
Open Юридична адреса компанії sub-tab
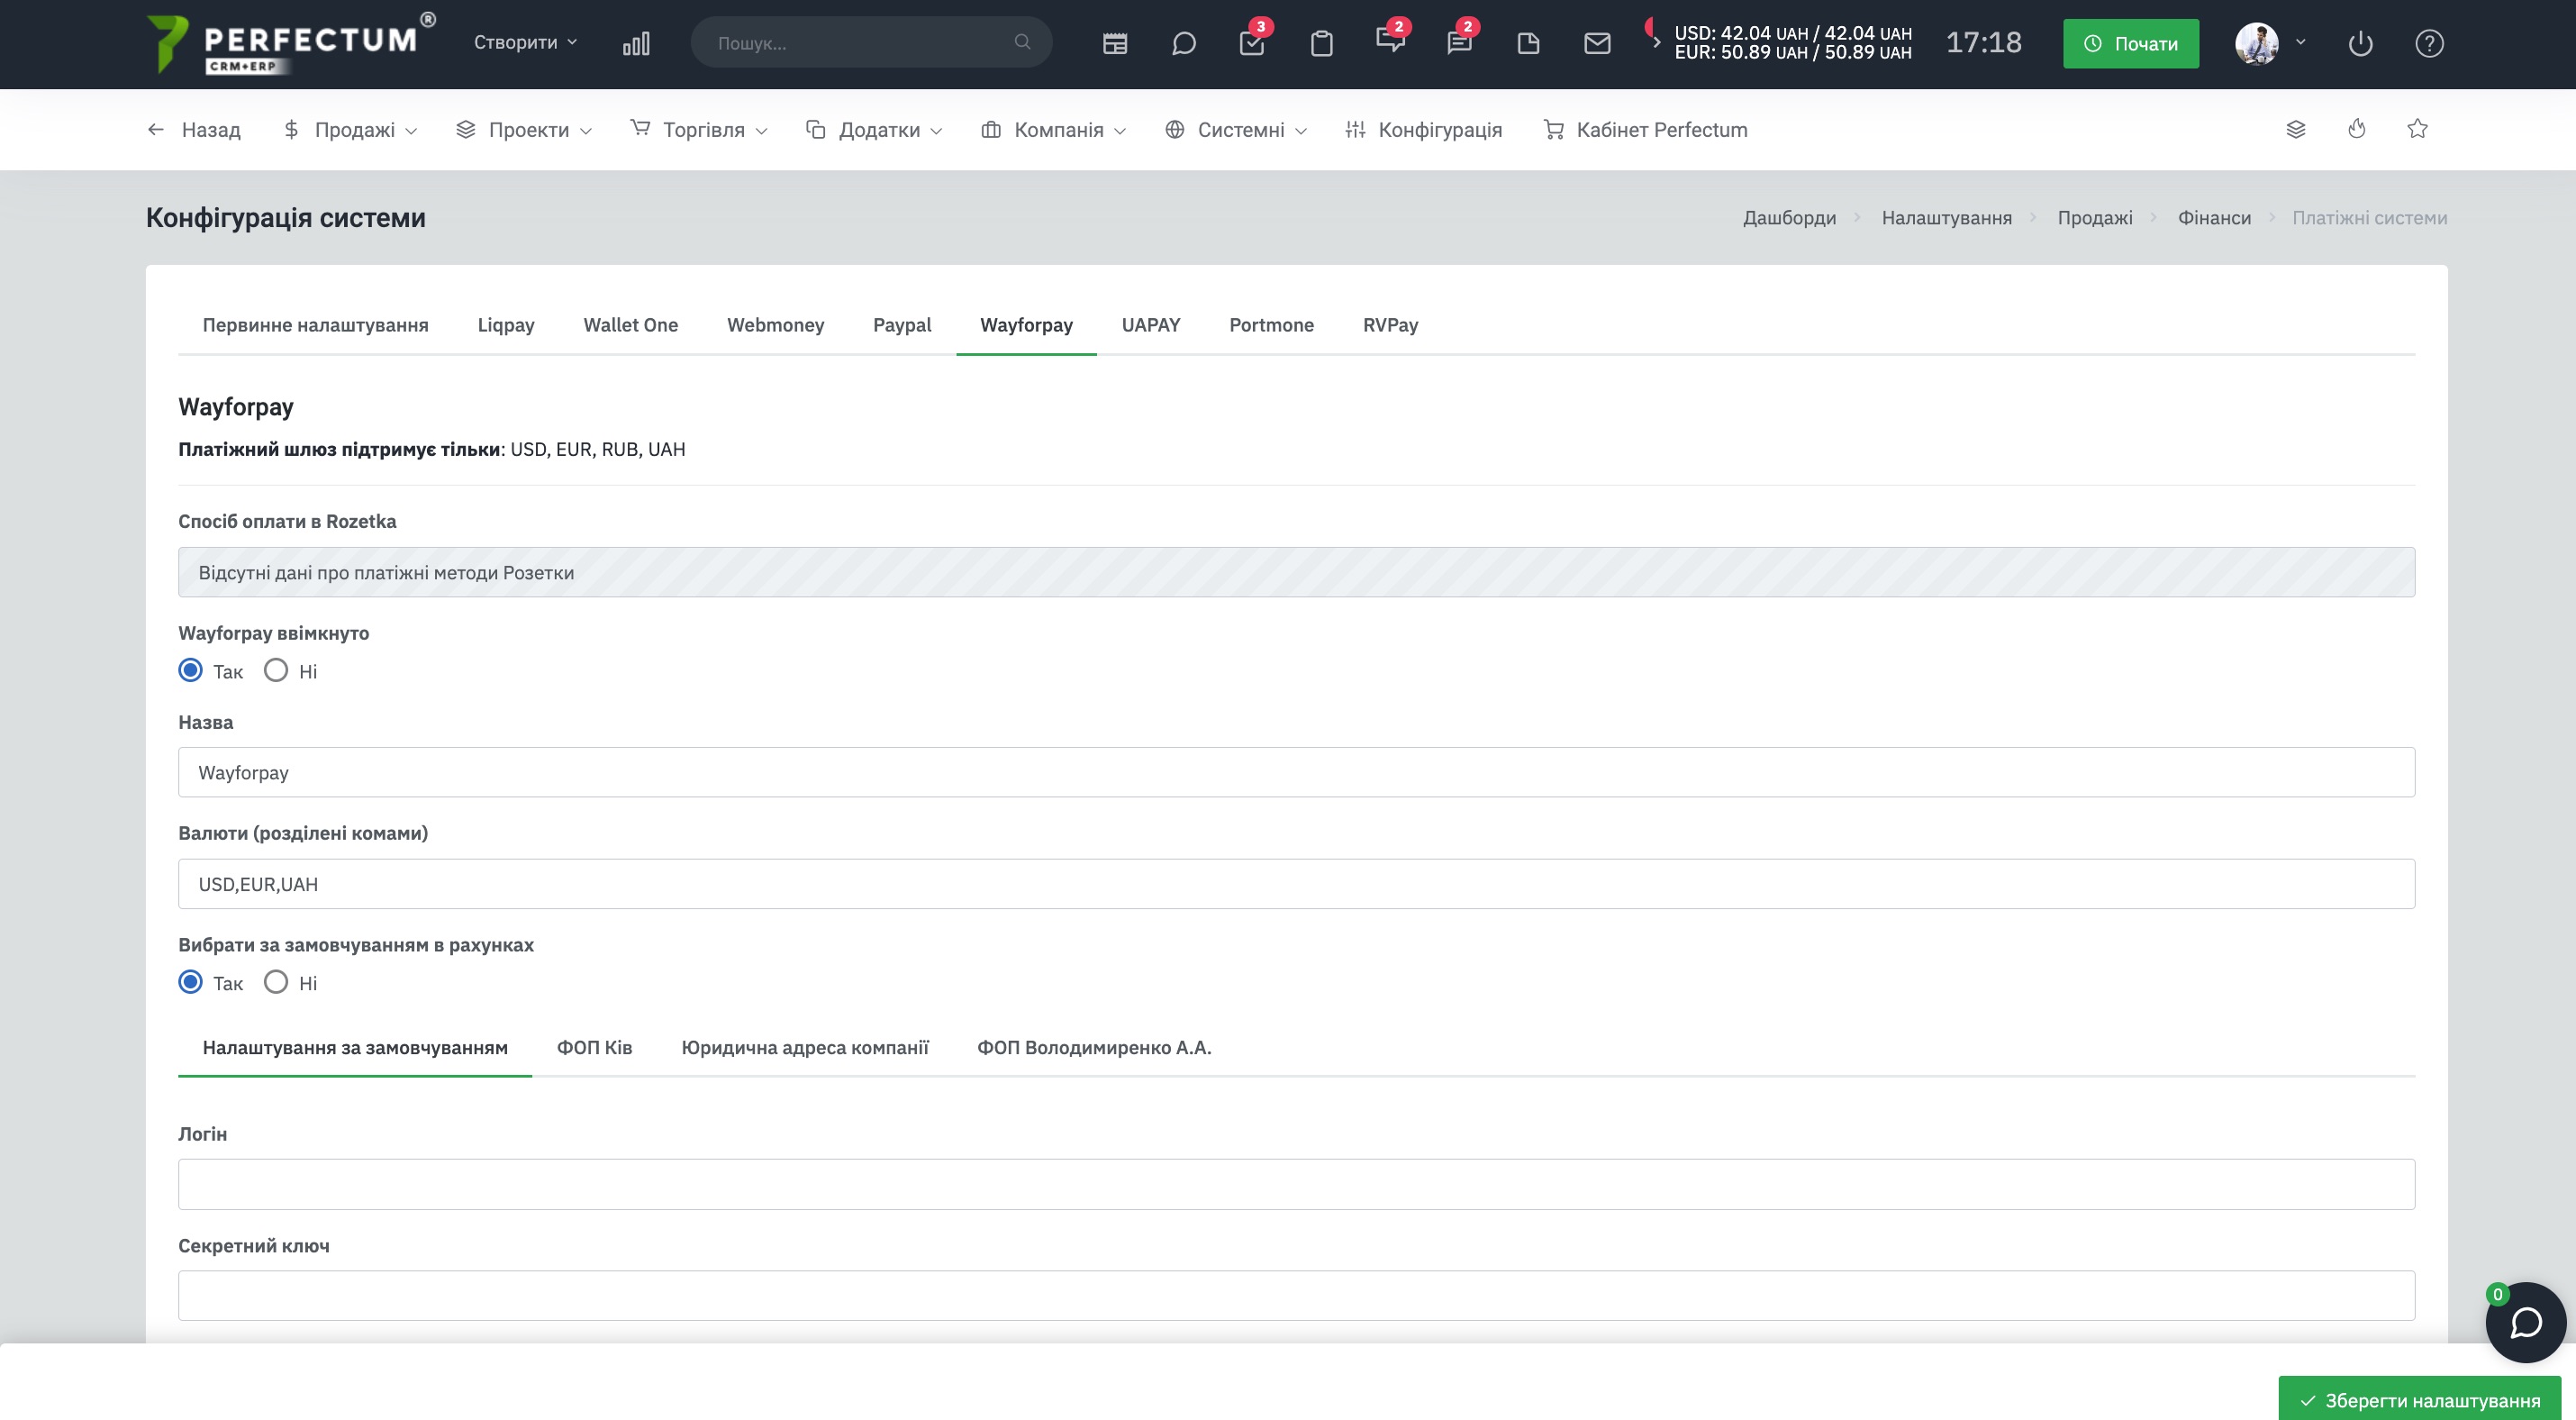point(805,1047)
